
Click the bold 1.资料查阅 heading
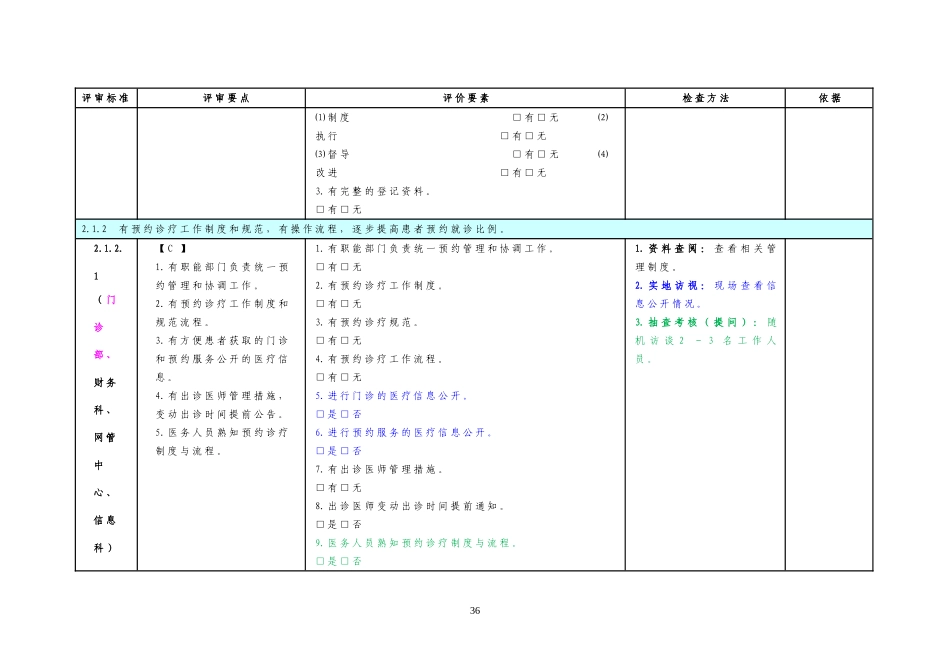coord(670,248)
